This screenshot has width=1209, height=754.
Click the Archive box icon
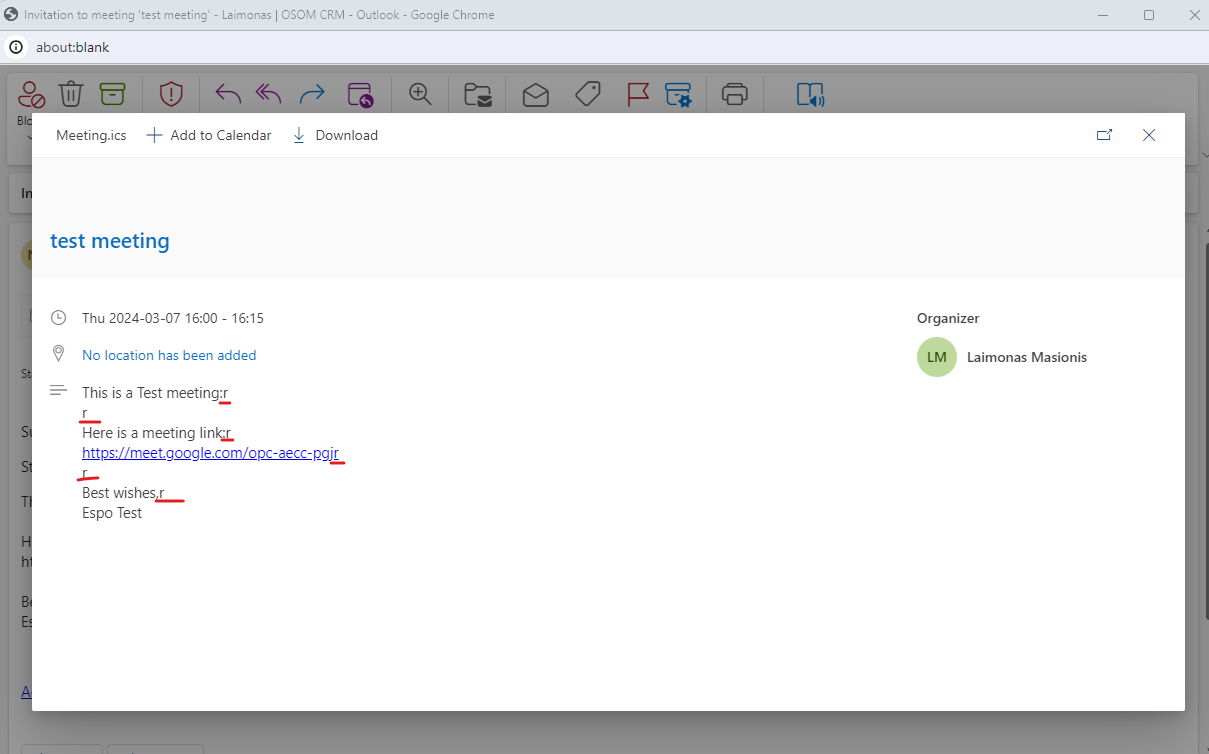112,94
